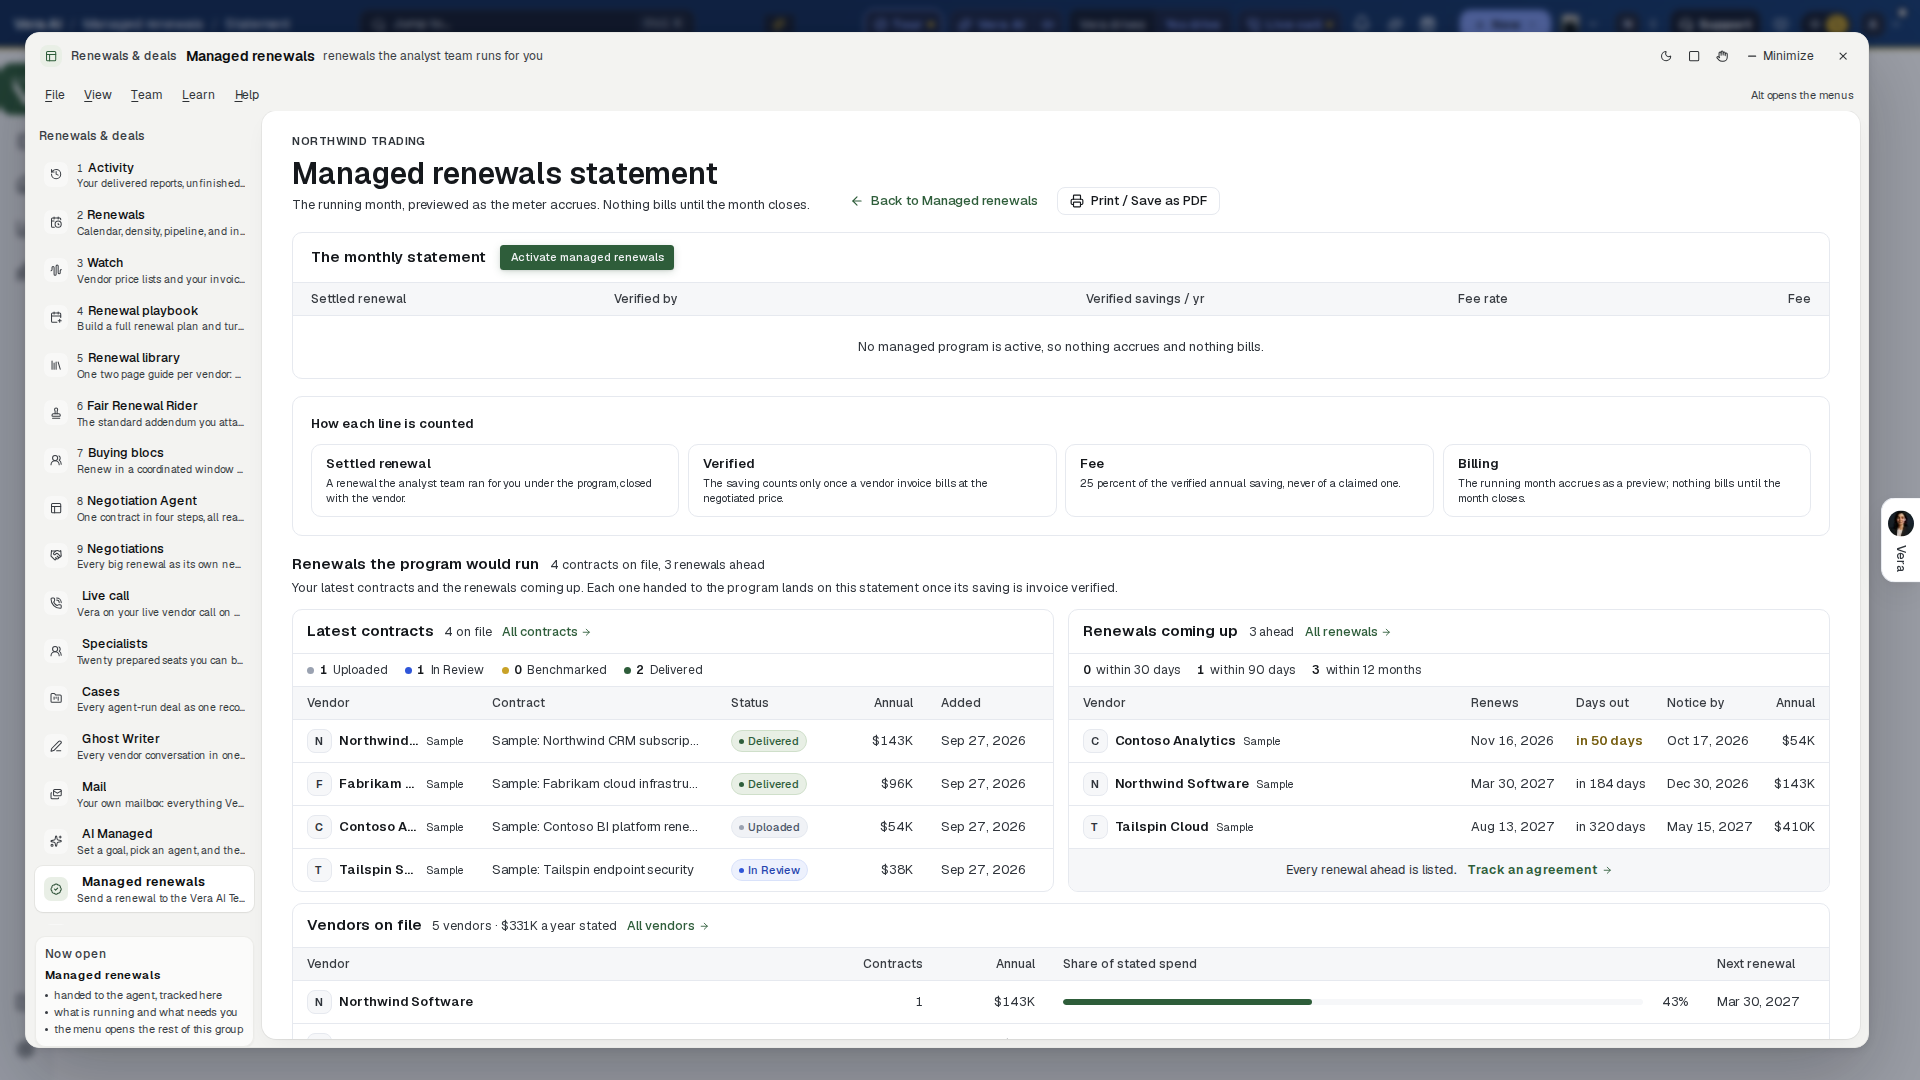The height and width of the screenshot is (1080, 1920).
Task: Open Specialists sidebar icon
Action: tap(56, 651)
